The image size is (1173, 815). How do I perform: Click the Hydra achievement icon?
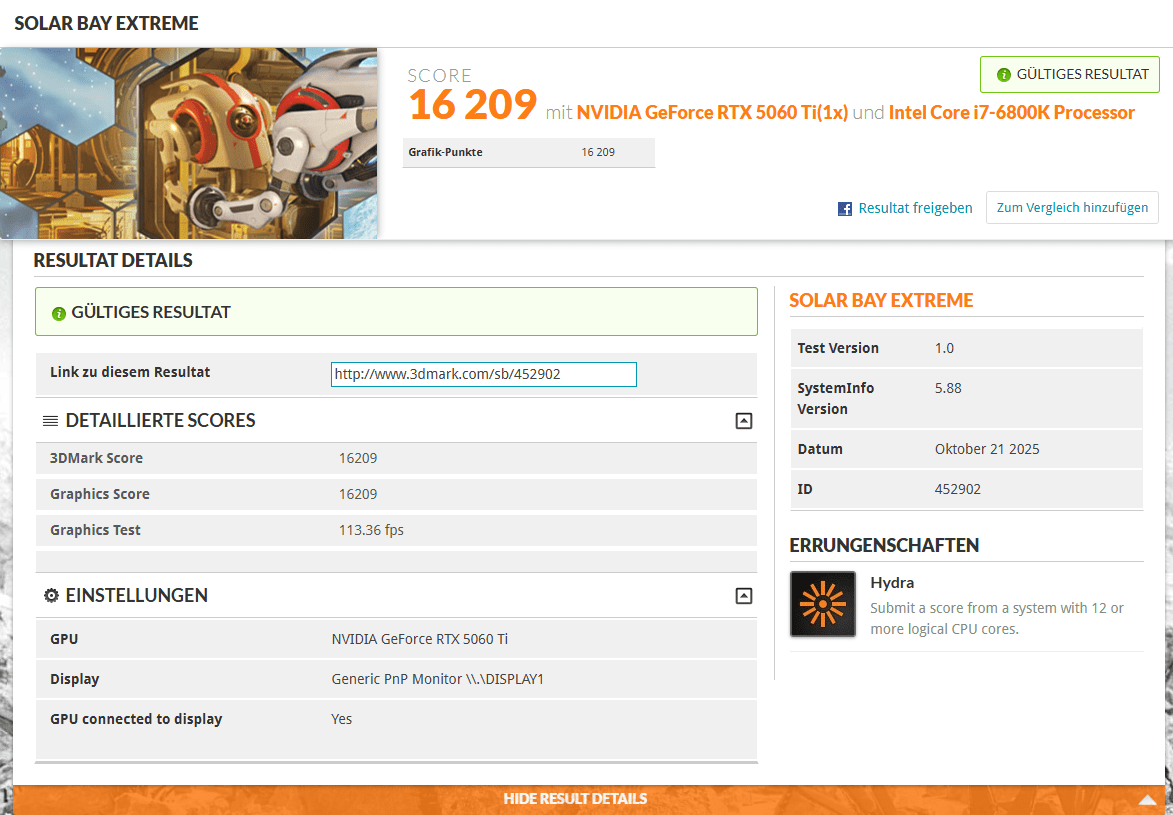[823, 604]
